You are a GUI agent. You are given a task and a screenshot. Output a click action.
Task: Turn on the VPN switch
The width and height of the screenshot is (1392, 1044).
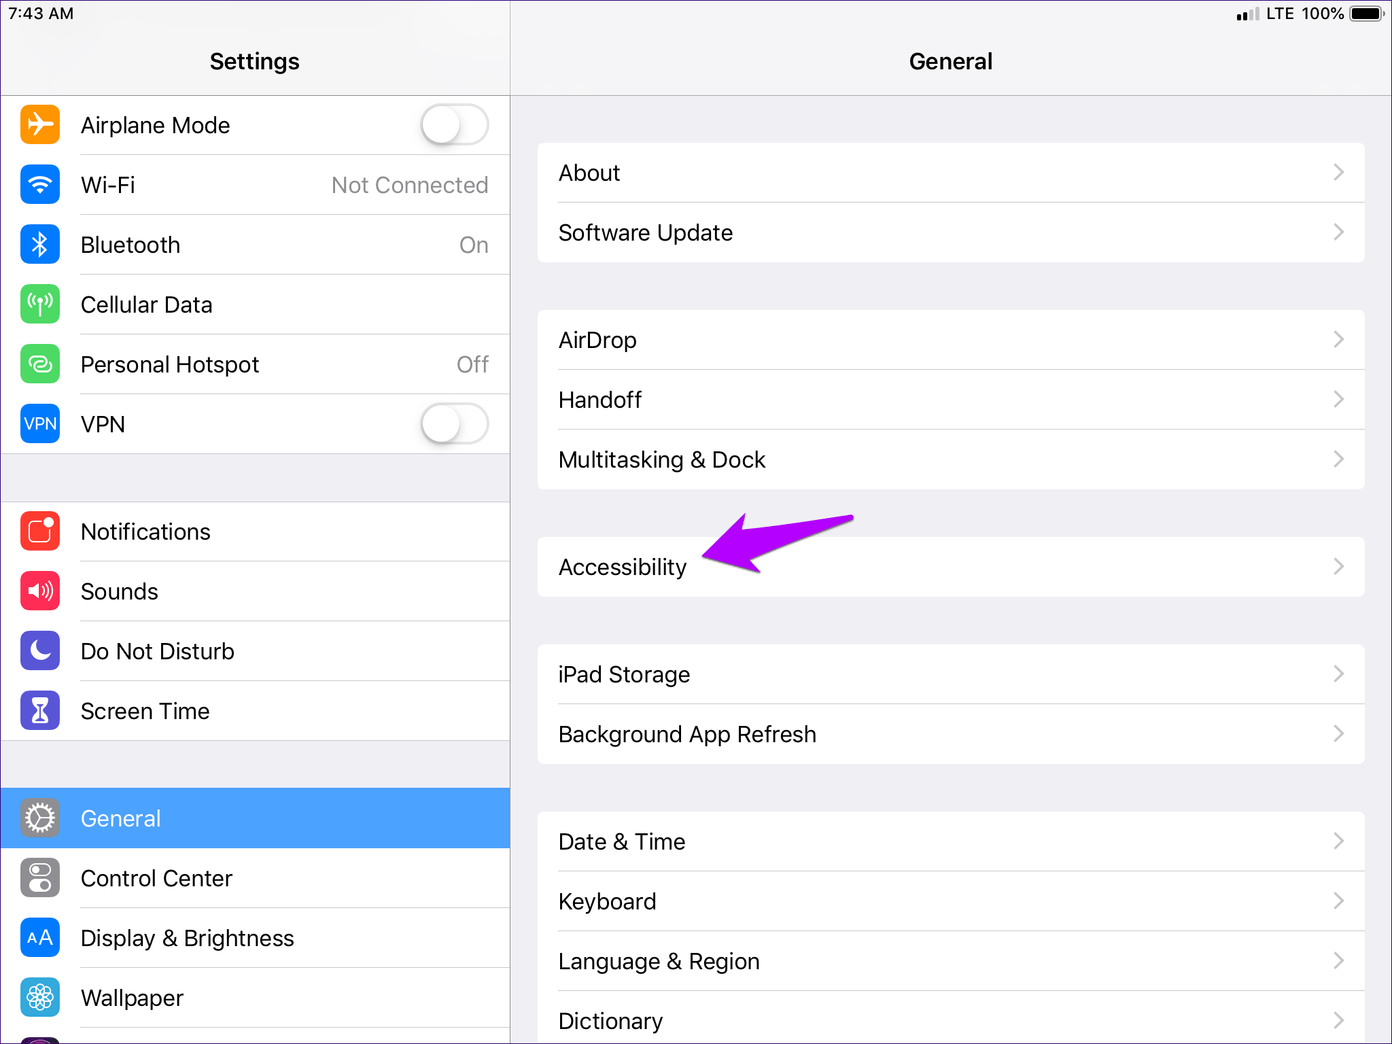click(x=454, y=424)
